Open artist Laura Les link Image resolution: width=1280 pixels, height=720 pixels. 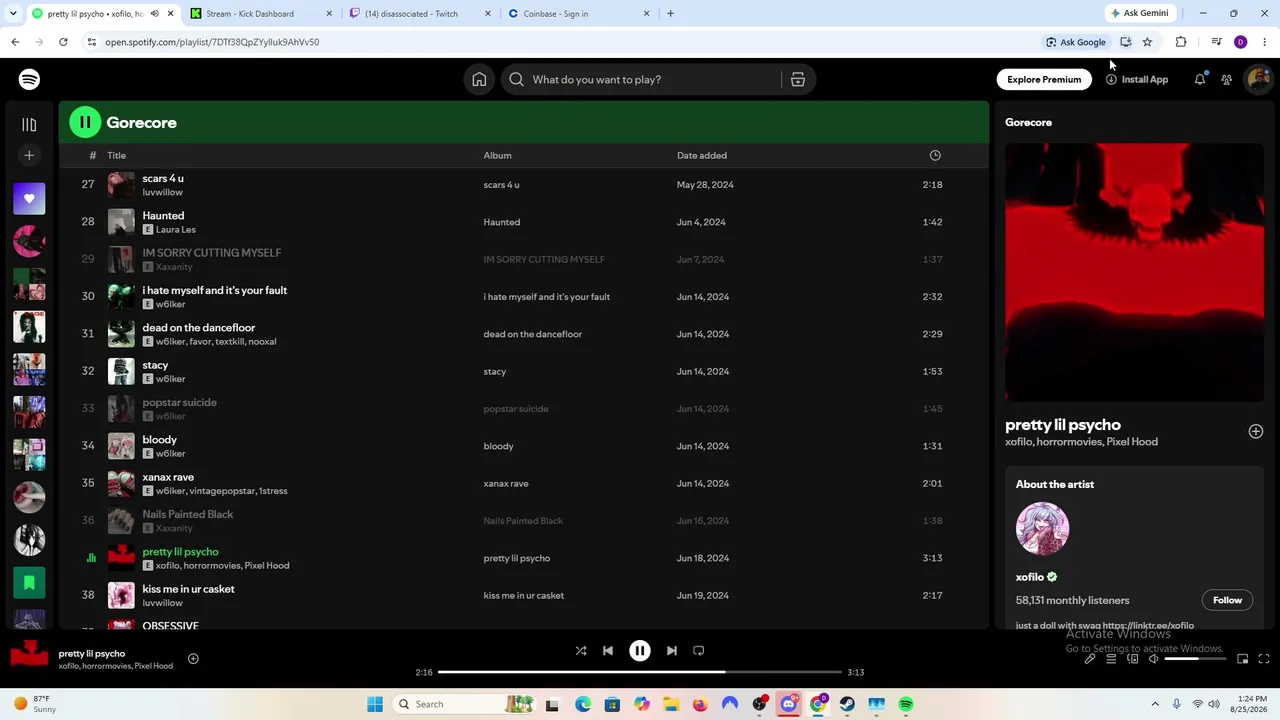pyautogui.click(x=175, y=230)
